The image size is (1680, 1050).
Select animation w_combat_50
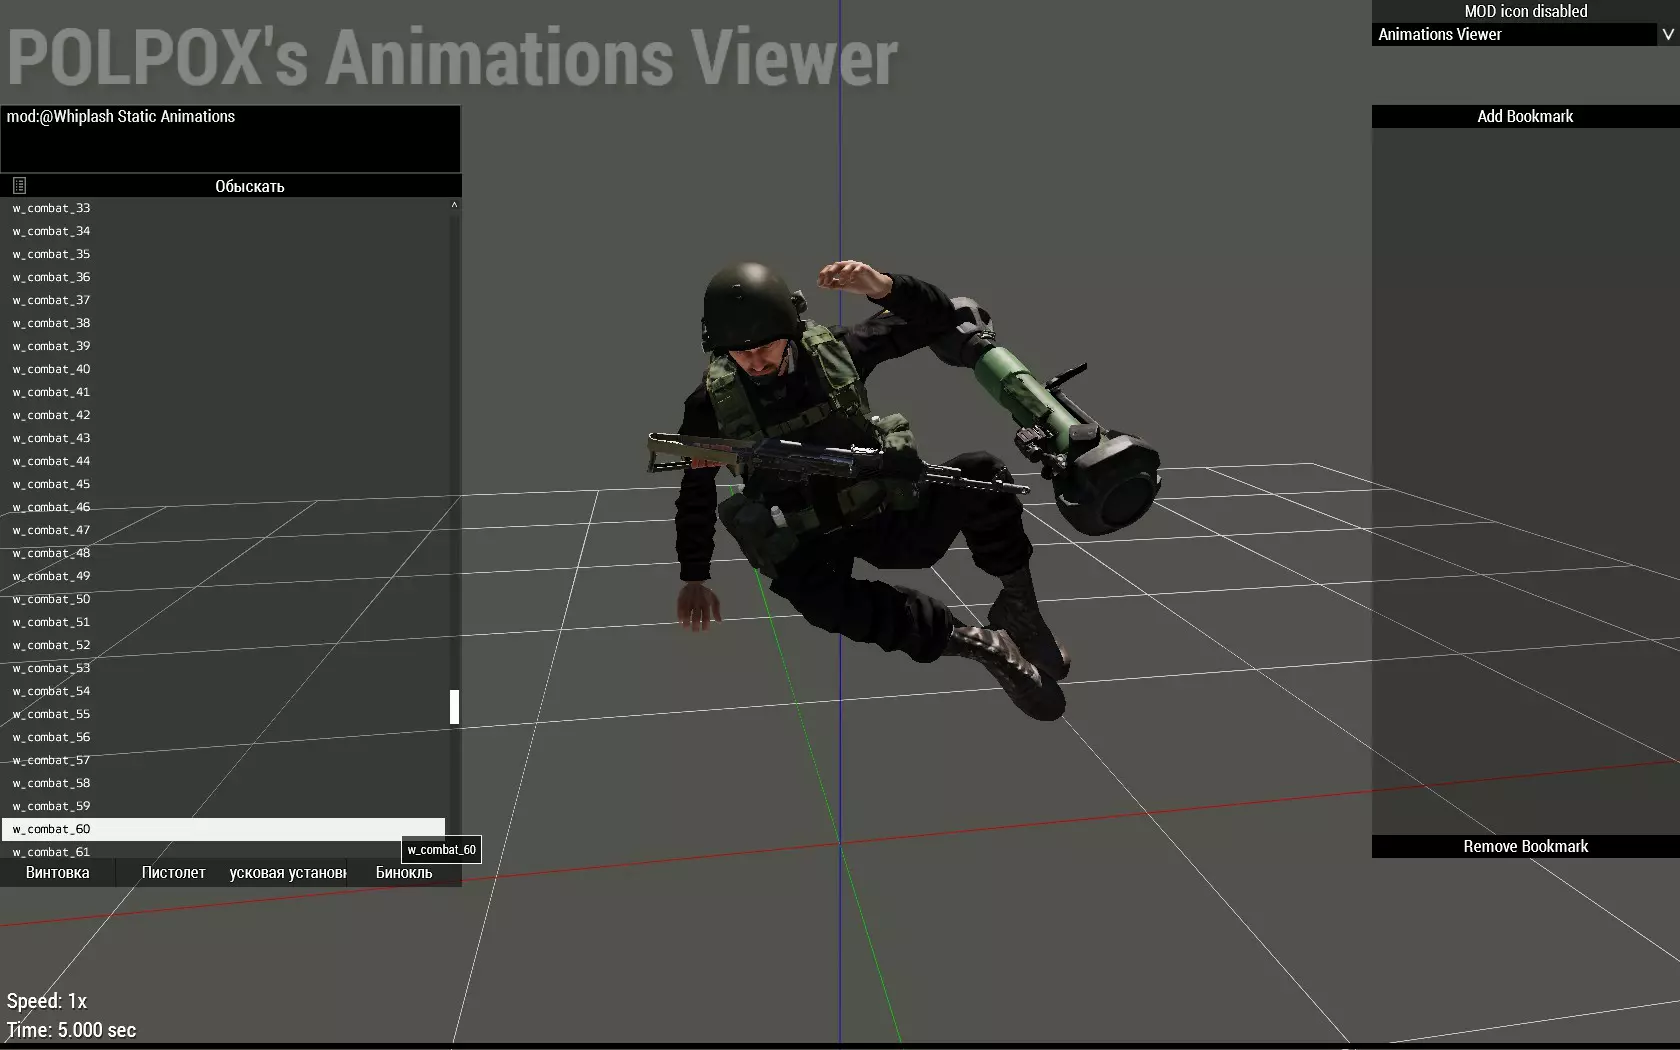(x=224, y=599)
